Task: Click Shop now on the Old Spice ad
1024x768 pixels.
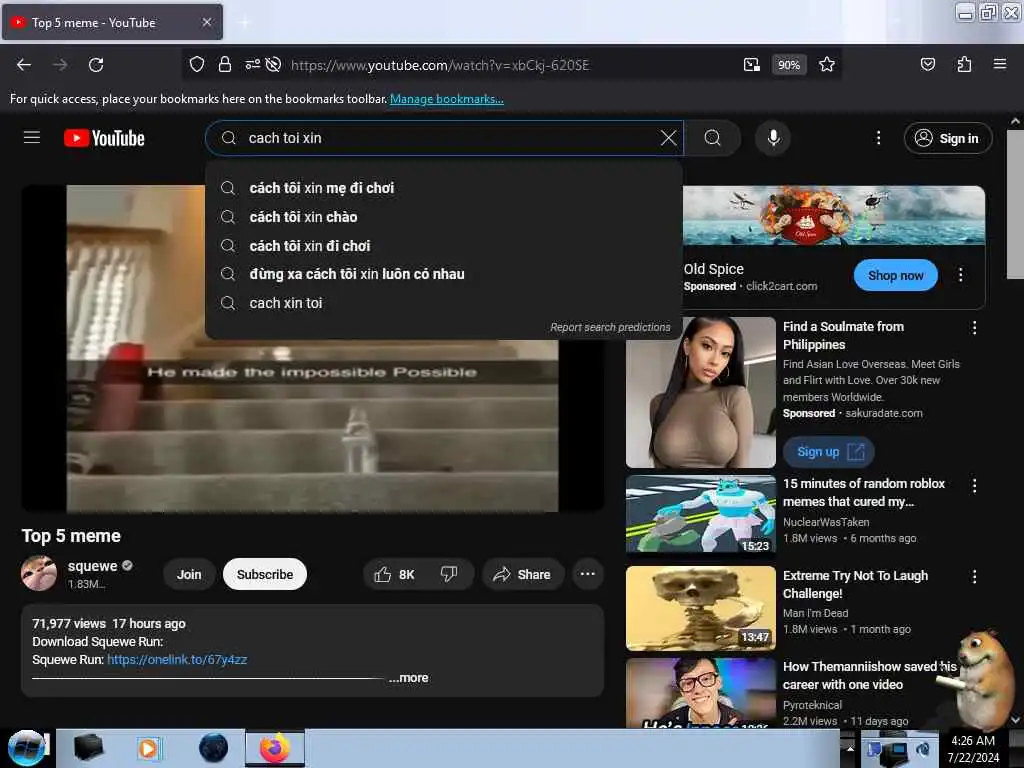Action: click(x=895, y=276)
